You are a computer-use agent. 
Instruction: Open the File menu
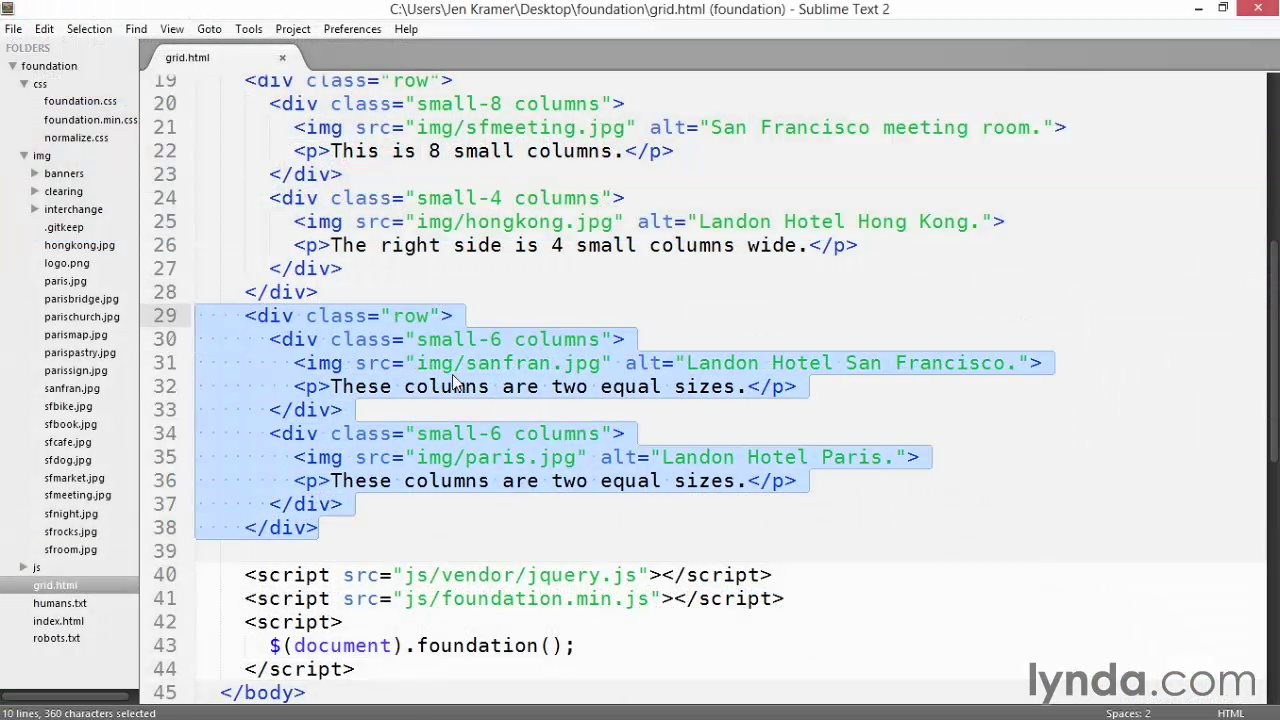13,29
